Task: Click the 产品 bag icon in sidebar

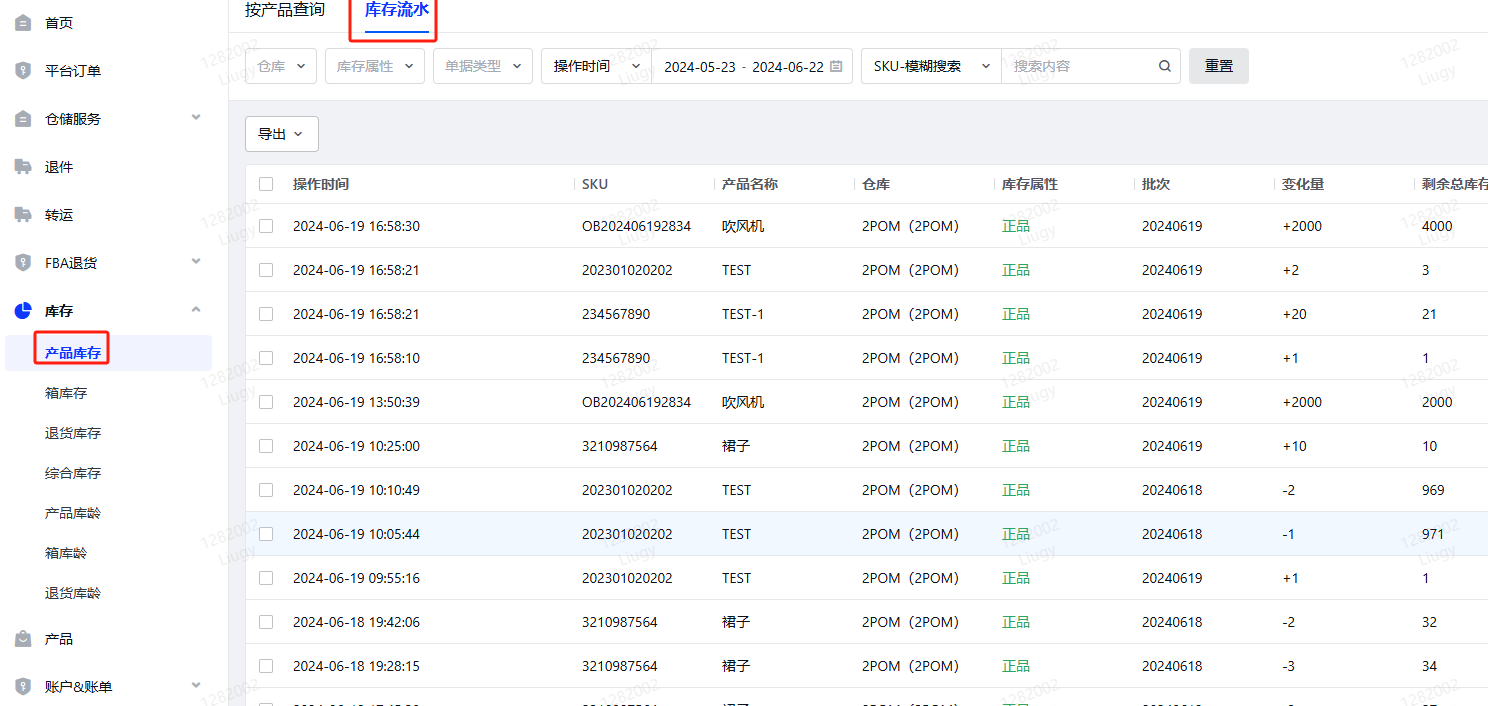Action: tap(23, 639)
